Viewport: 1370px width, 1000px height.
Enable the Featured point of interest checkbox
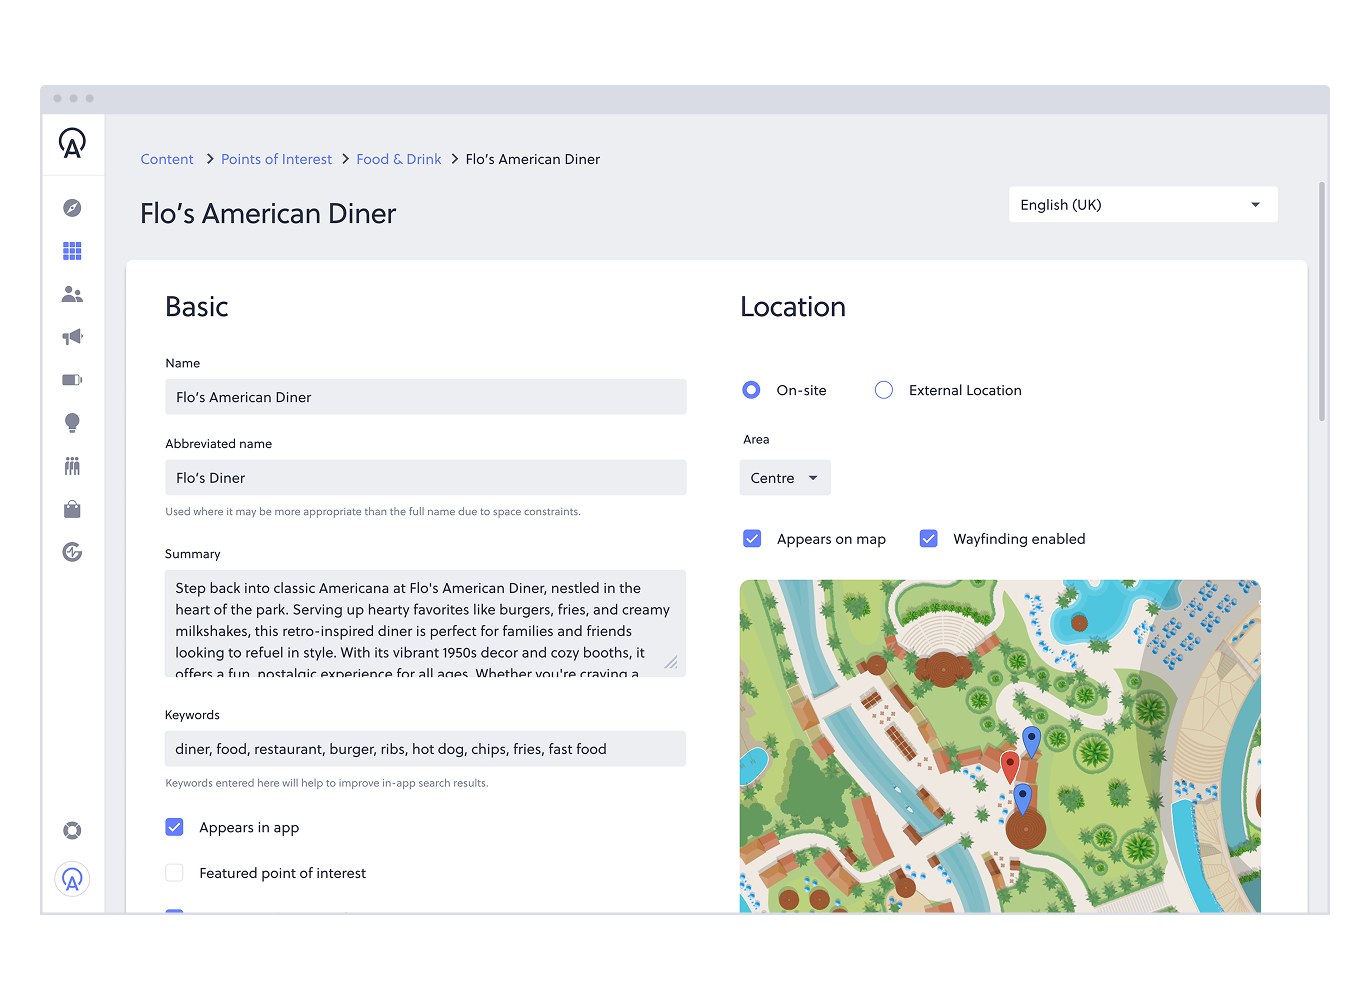pyautogui.click(x=174, y=872)
